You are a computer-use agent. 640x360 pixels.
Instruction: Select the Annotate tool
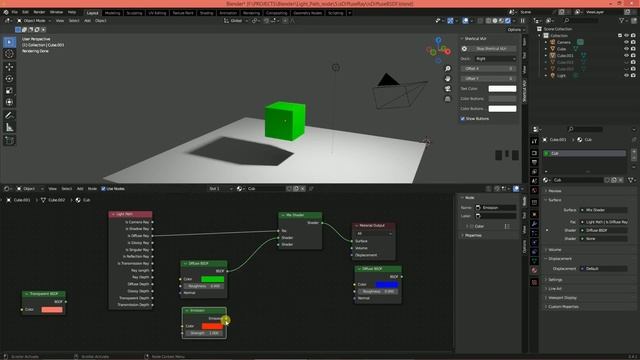(x=9, y=116)
